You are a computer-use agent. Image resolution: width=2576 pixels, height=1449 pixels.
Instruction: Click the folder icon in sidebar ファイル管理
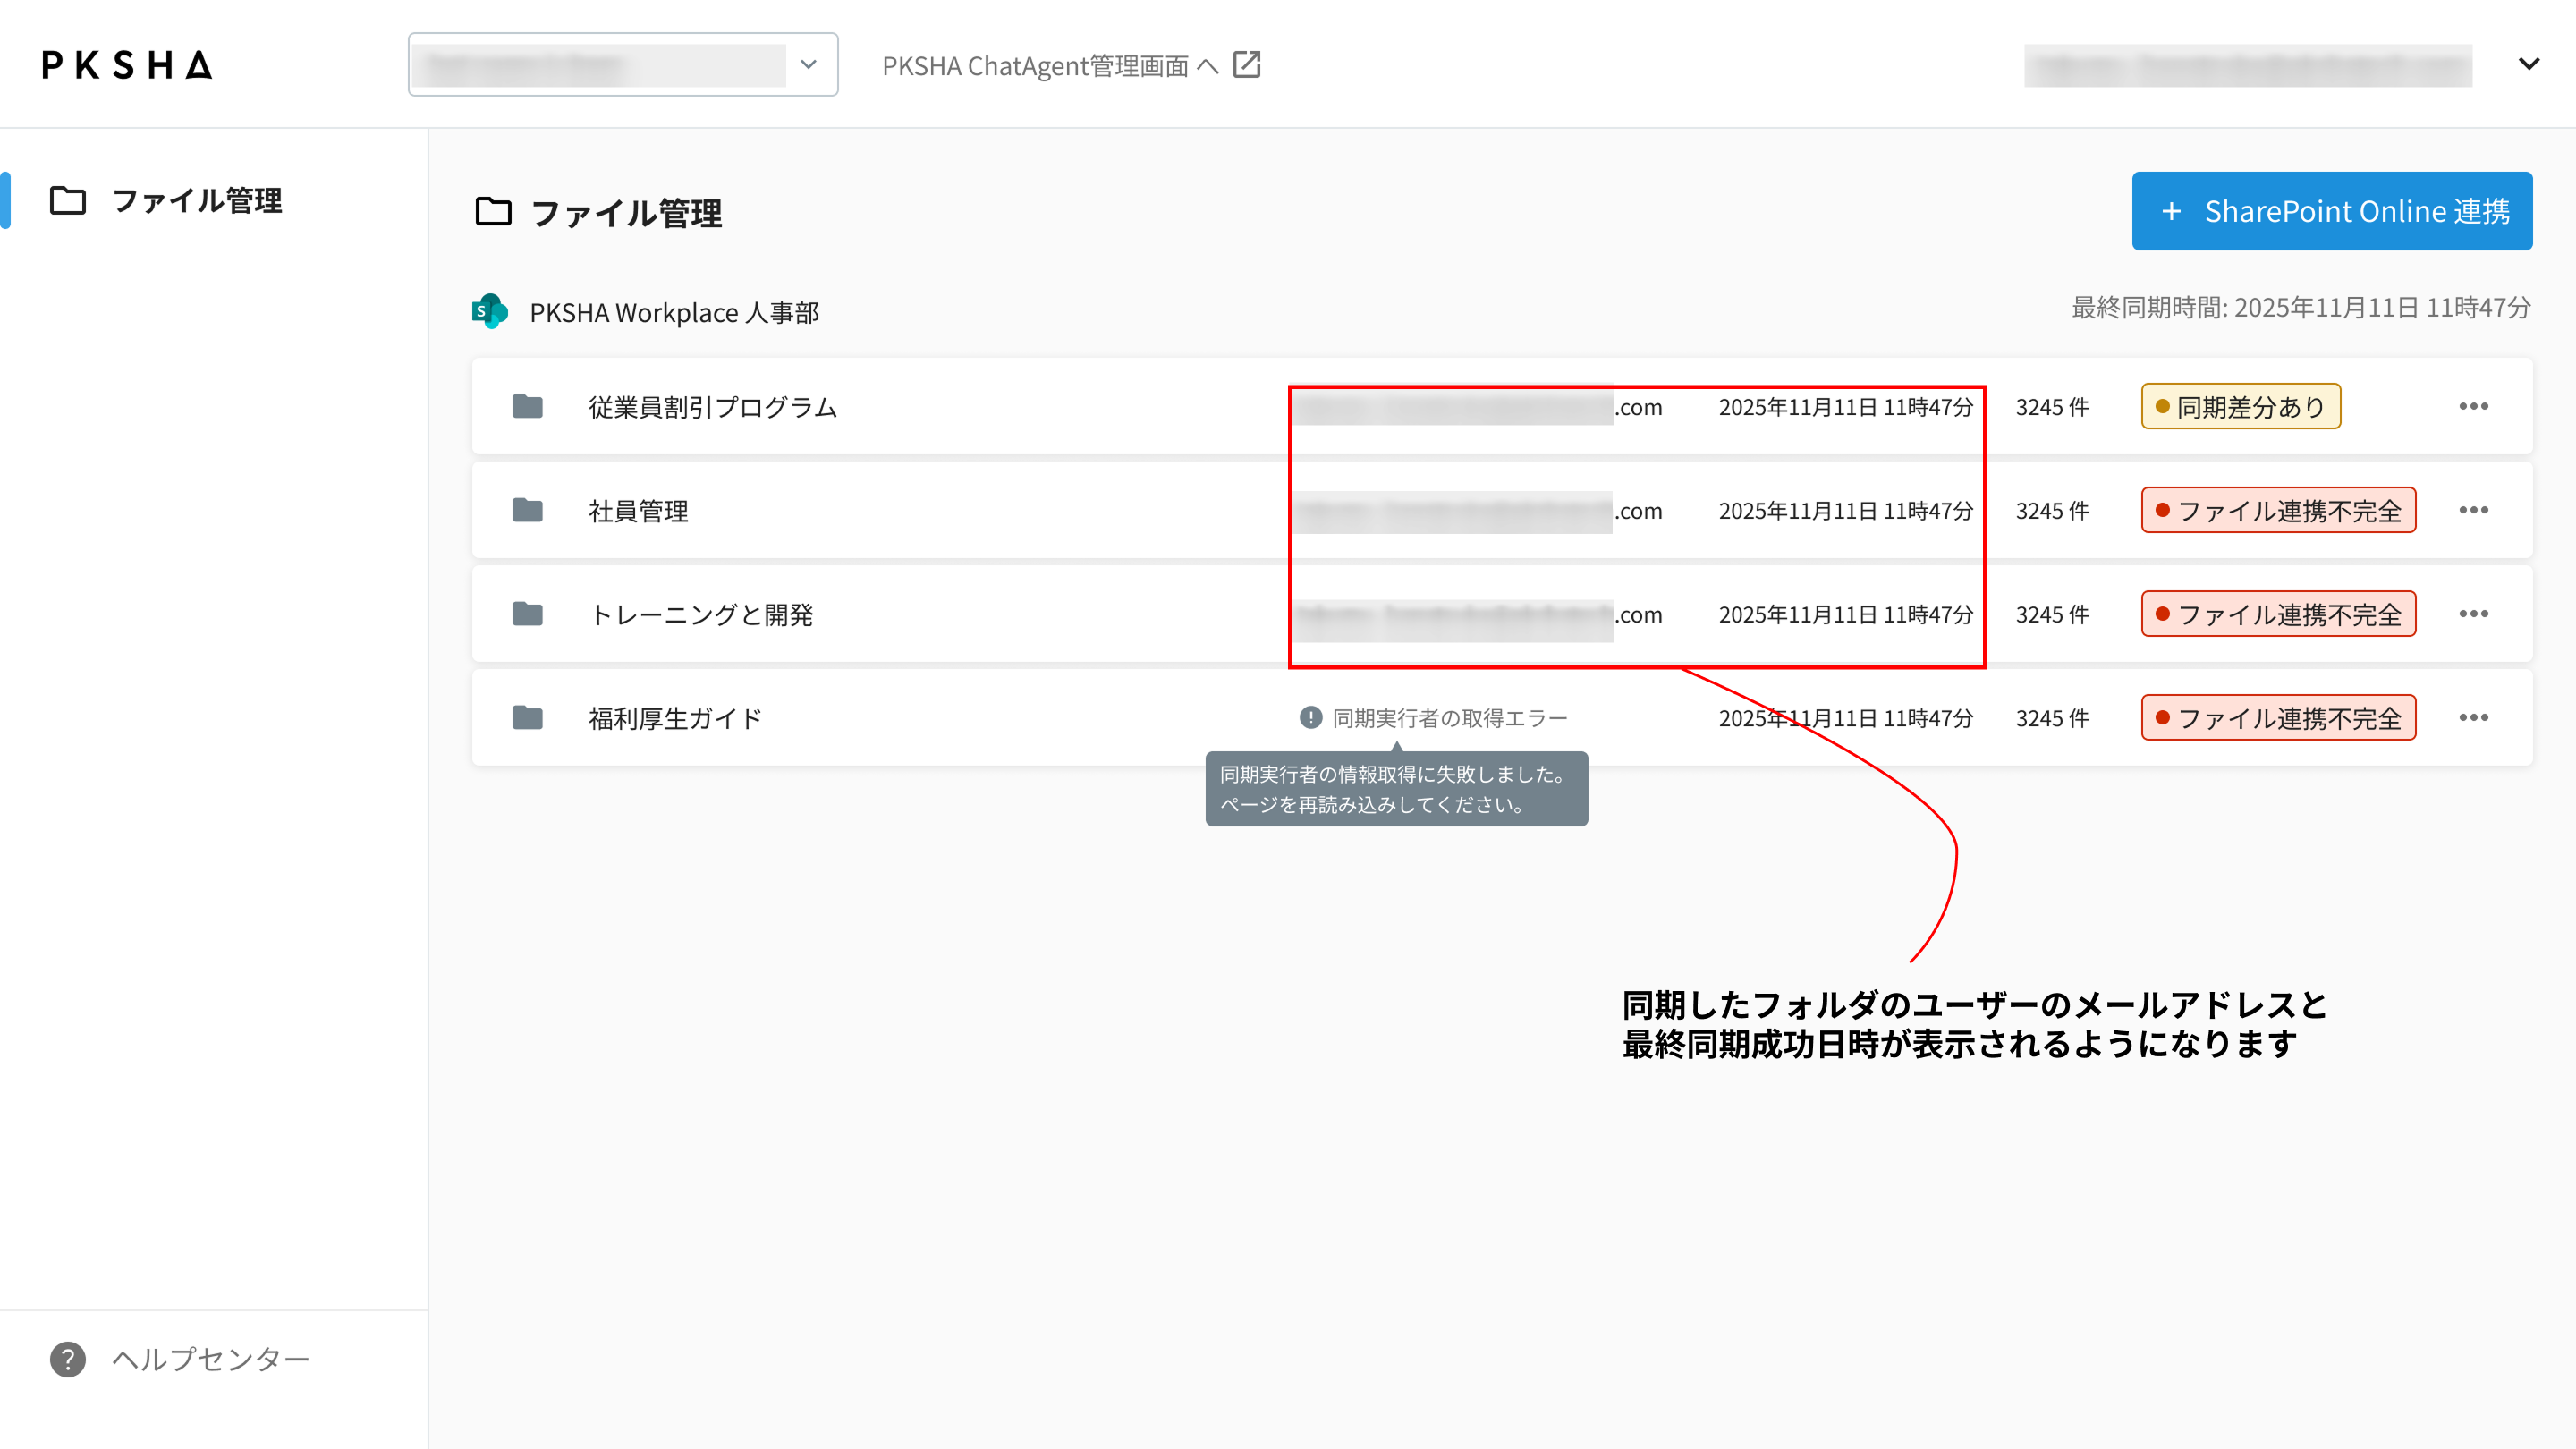(68, 200)
